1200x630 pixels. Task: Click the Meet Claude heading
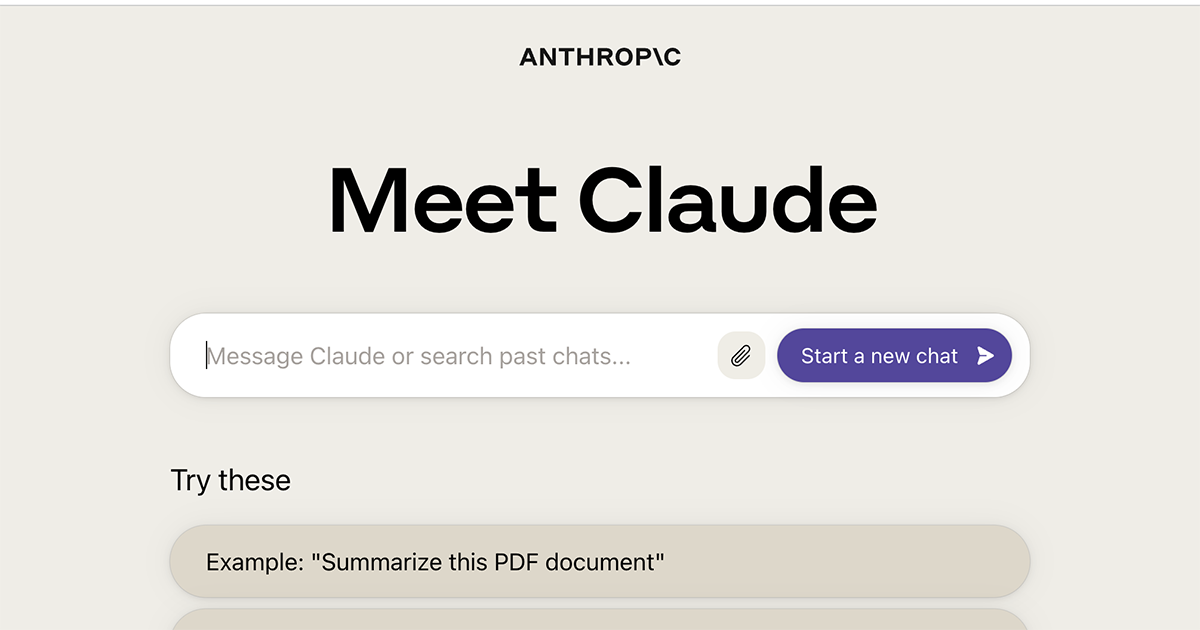click(600, 200)
